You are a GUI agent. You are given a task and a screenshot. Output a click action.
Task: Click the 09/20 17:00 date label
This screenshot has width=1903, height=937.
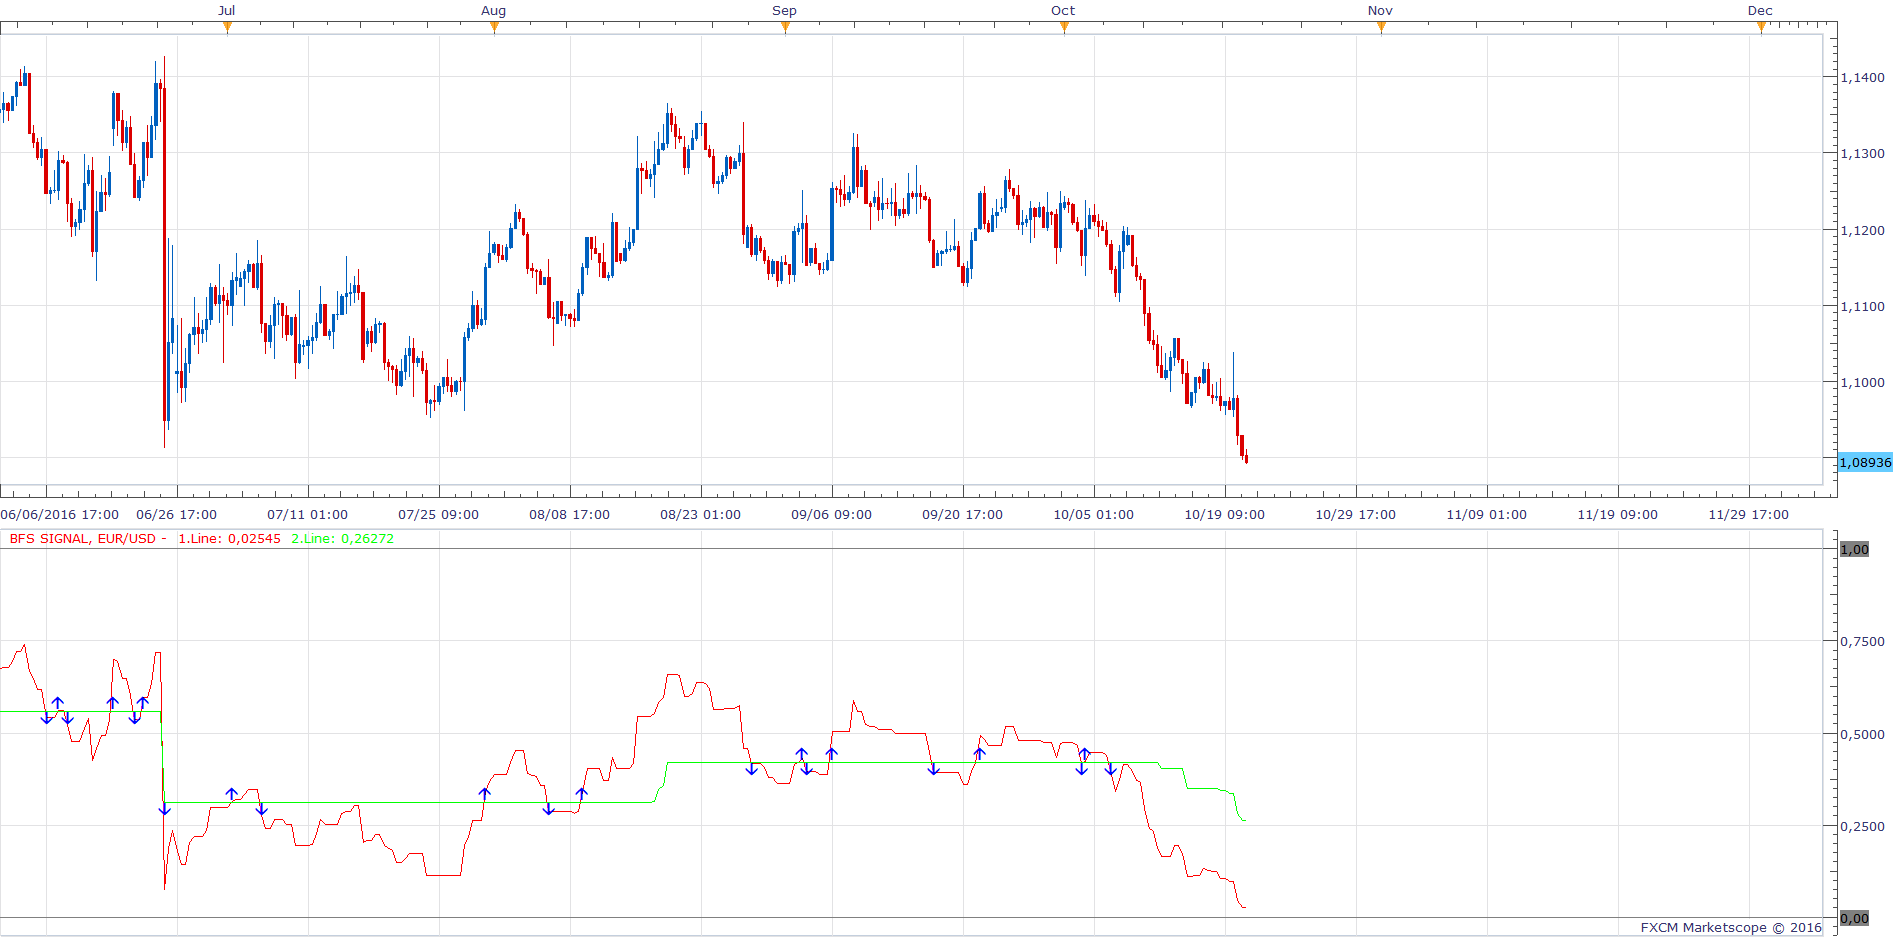[x=963, y=515]
